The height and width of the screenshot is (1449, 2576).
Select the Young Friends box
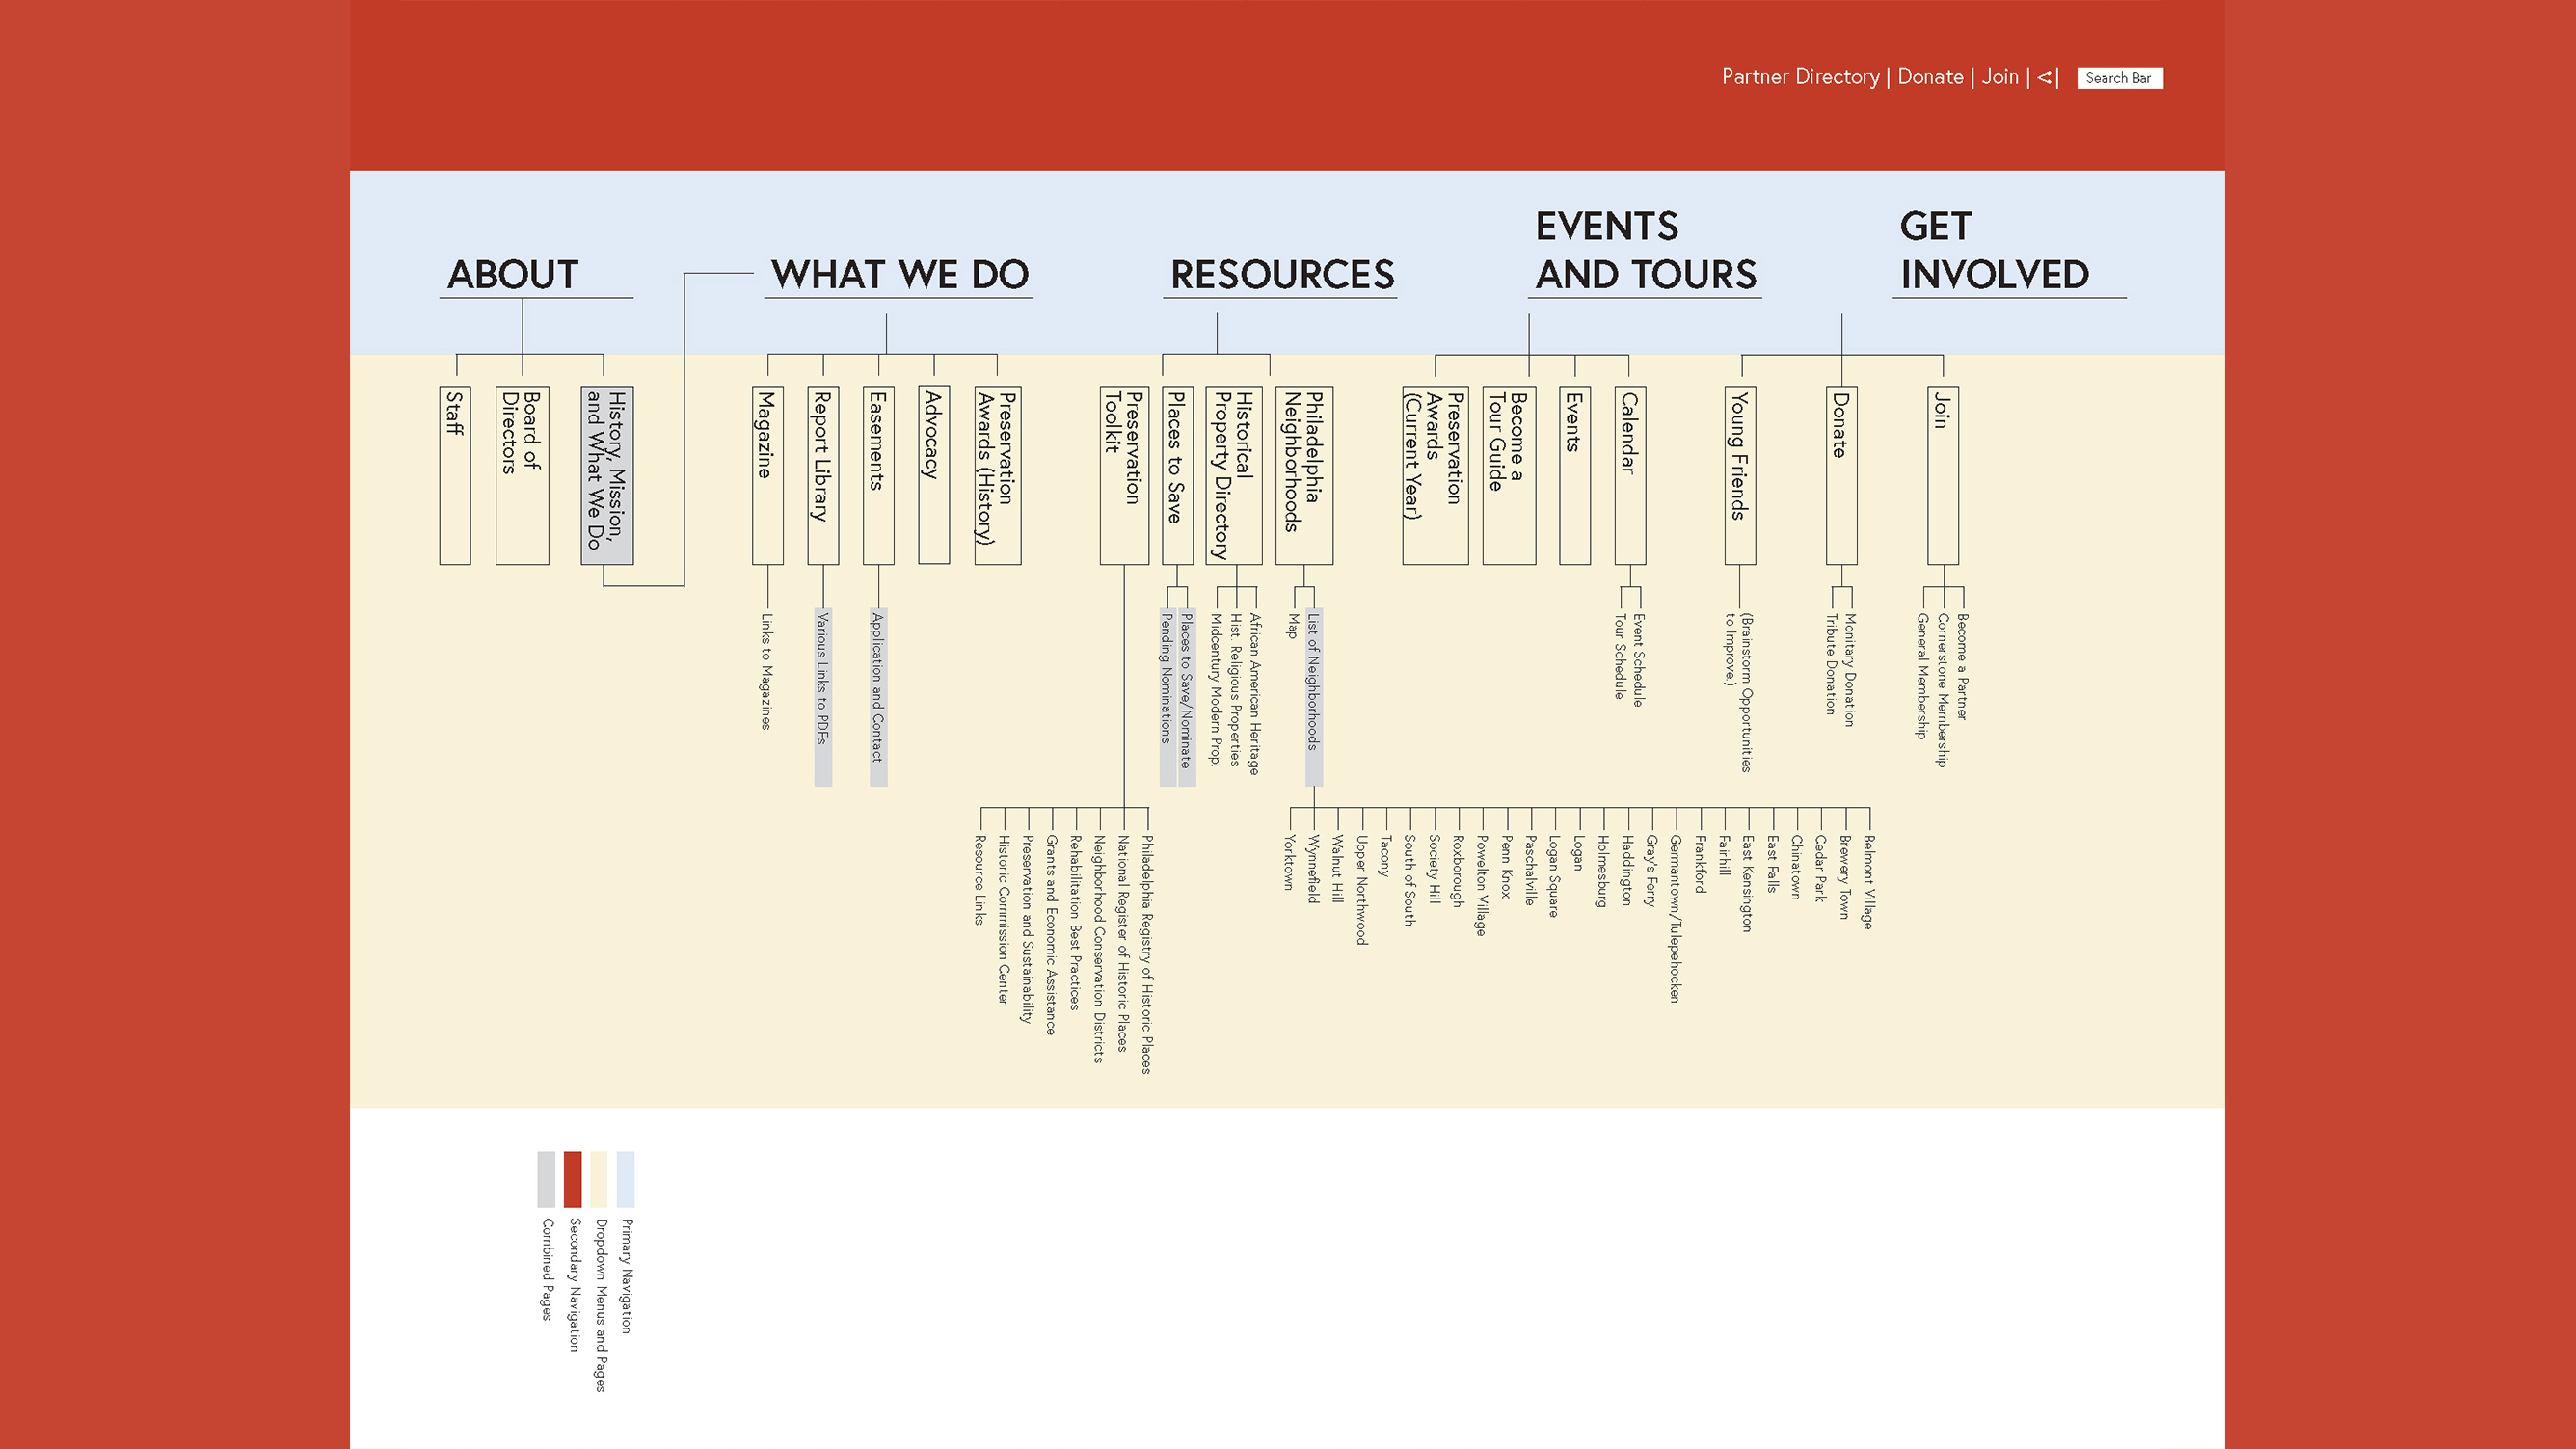pos(1740,475)
